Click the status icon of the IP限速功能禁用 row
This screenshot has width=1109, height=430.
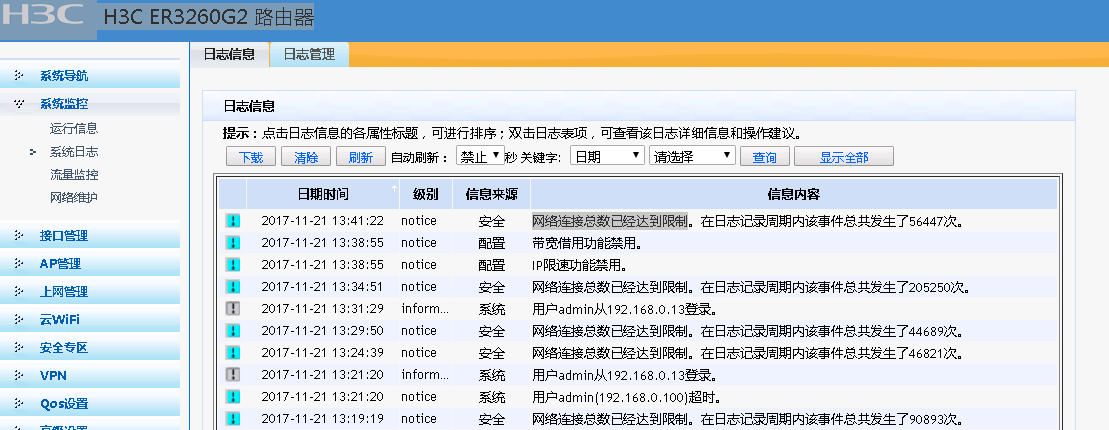tap(233, 265)
